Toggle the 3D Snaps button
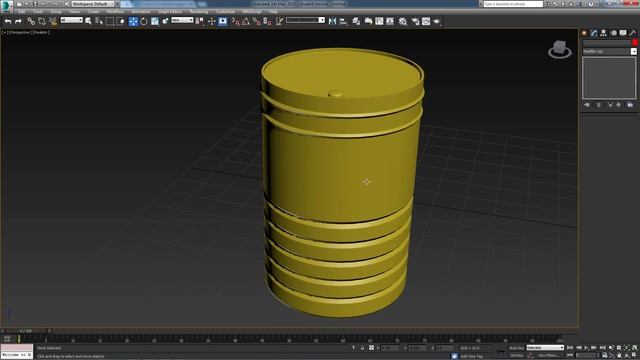This screenshot has width=640, height=360. click(236, 21)
